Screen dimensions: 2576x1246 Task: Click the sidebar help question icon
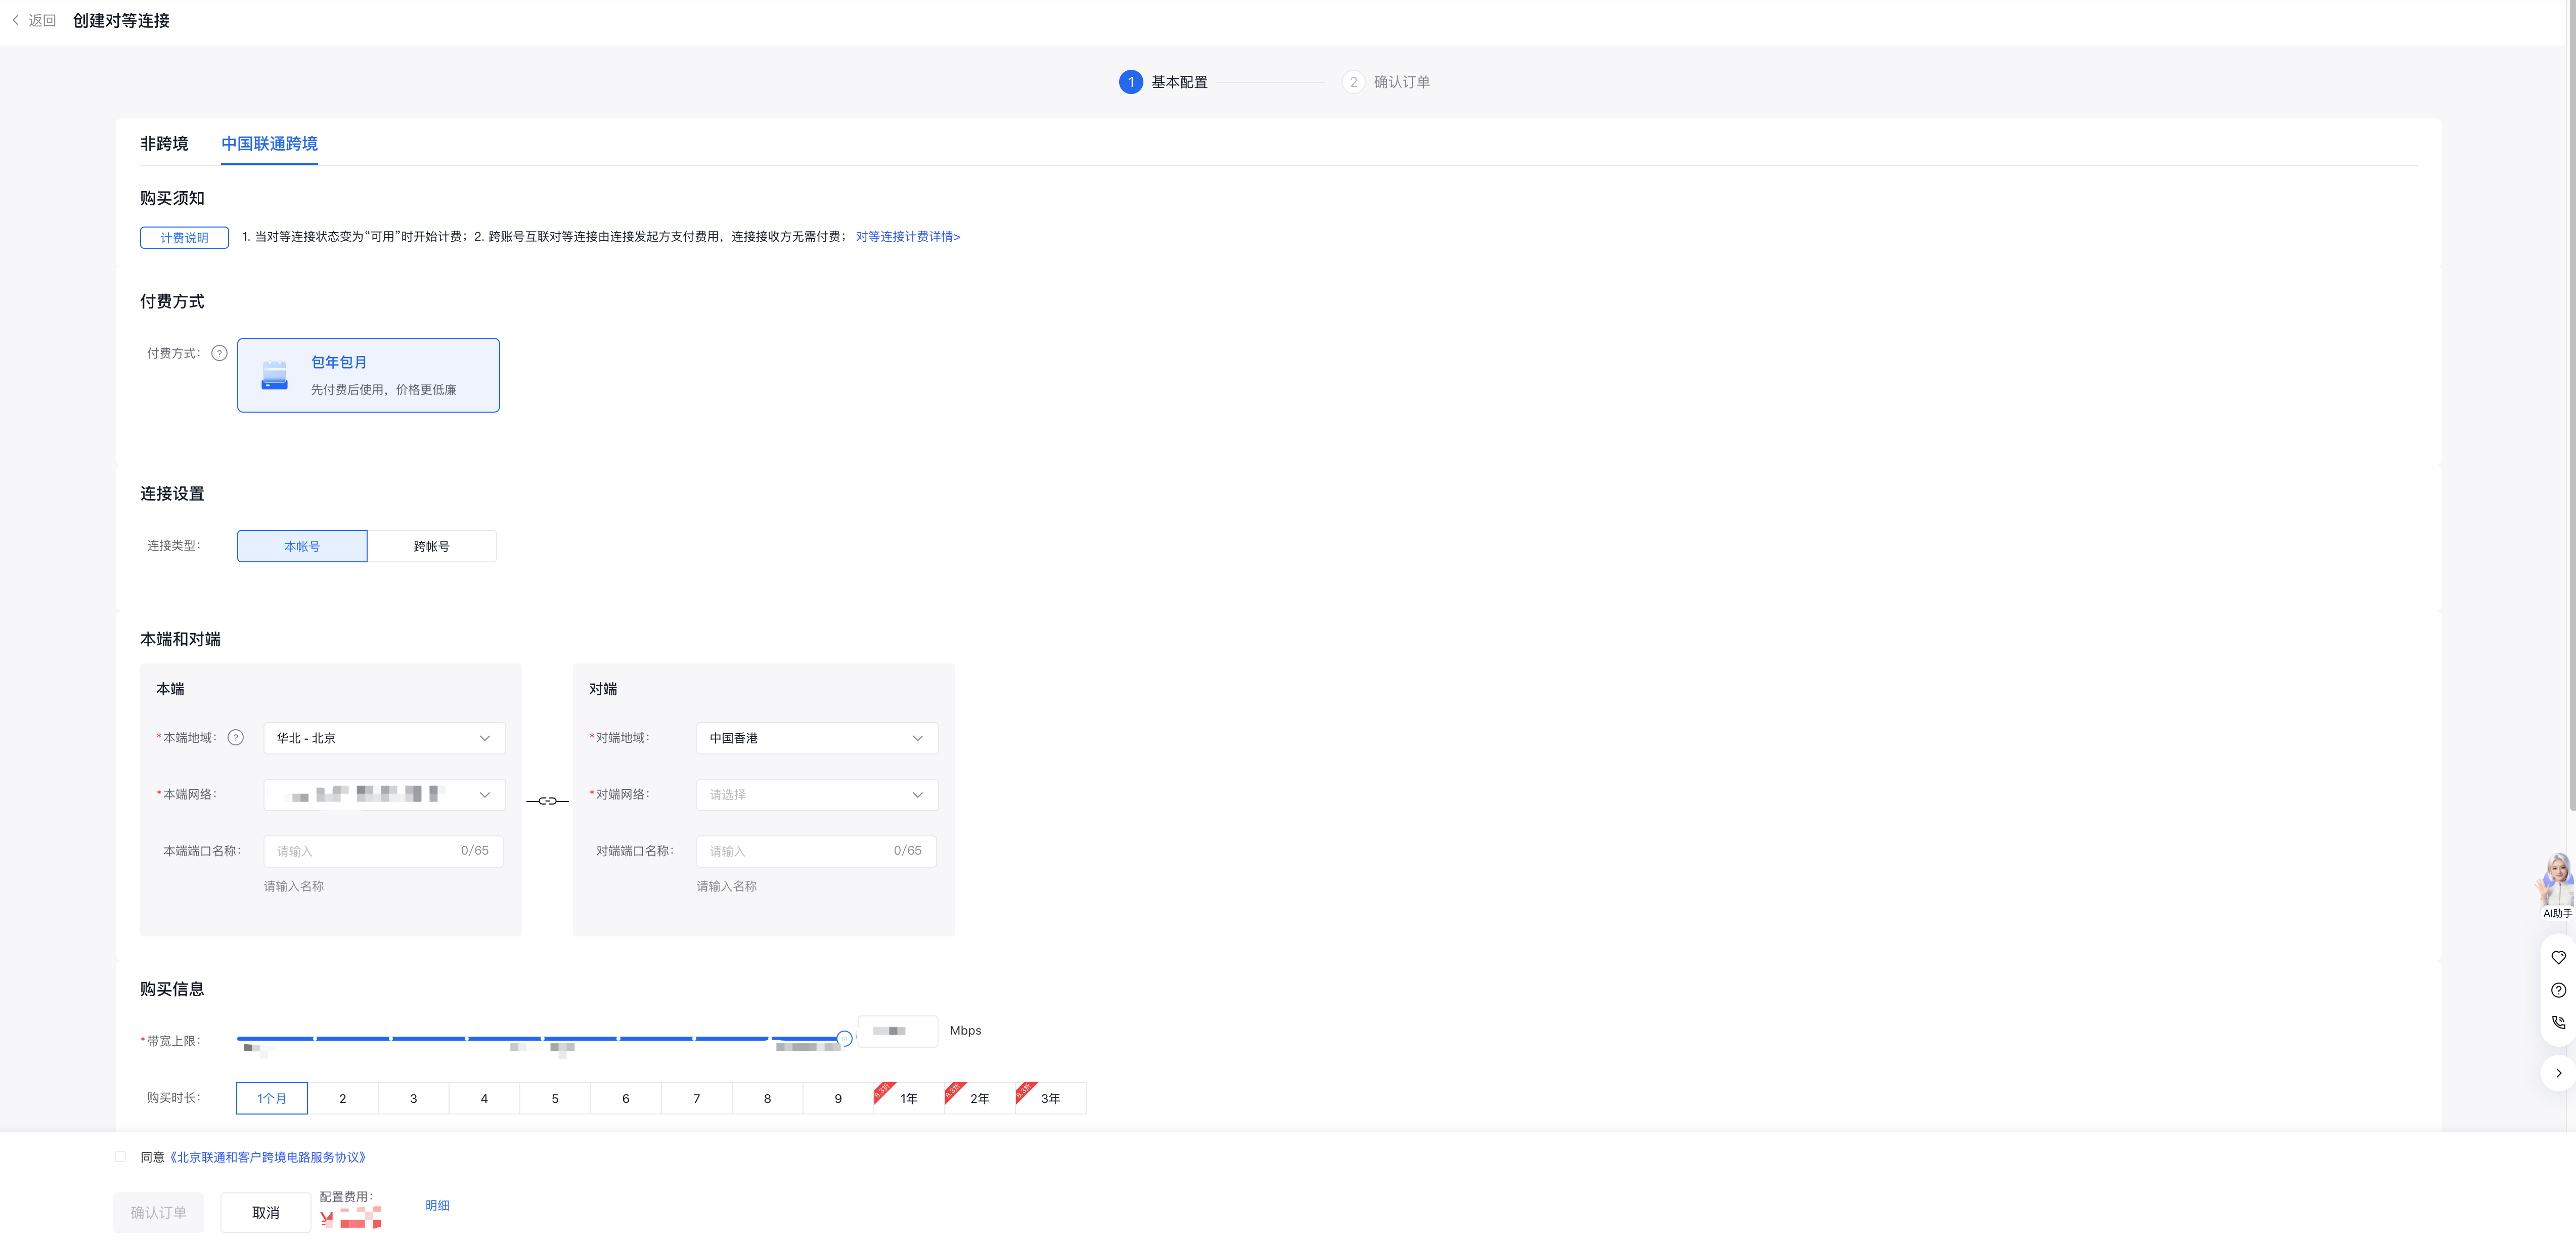click(2558, 990)
